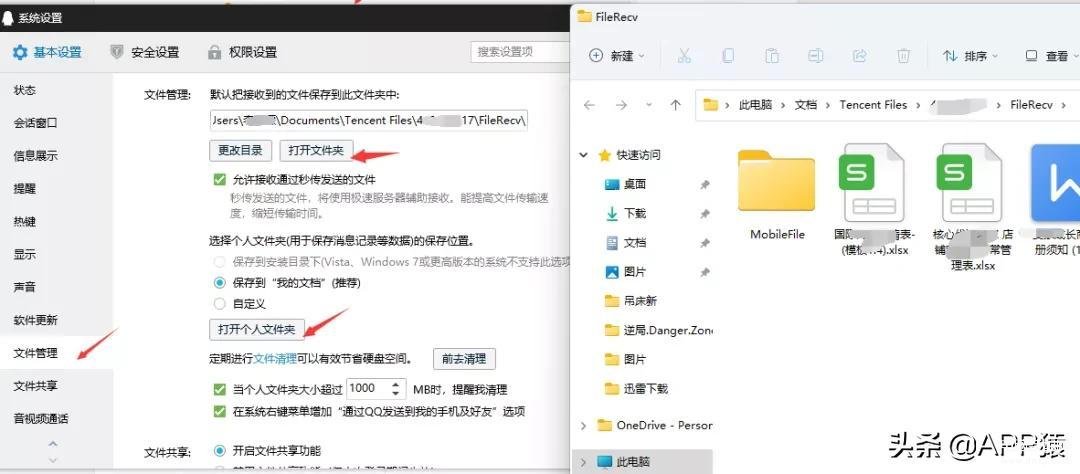Select 热键 in settings sidebar

[x=25, y=222]
